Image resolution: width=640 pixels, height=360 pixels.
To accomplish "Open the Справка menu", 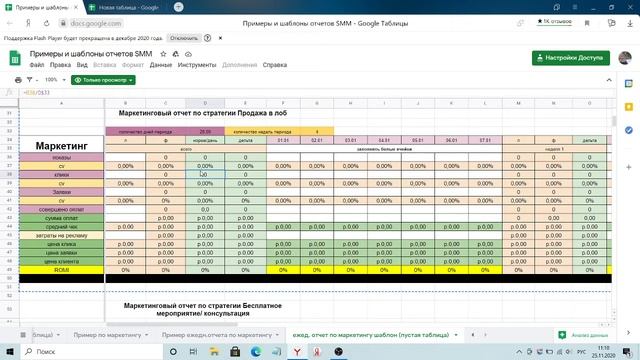I will (275, 65).
